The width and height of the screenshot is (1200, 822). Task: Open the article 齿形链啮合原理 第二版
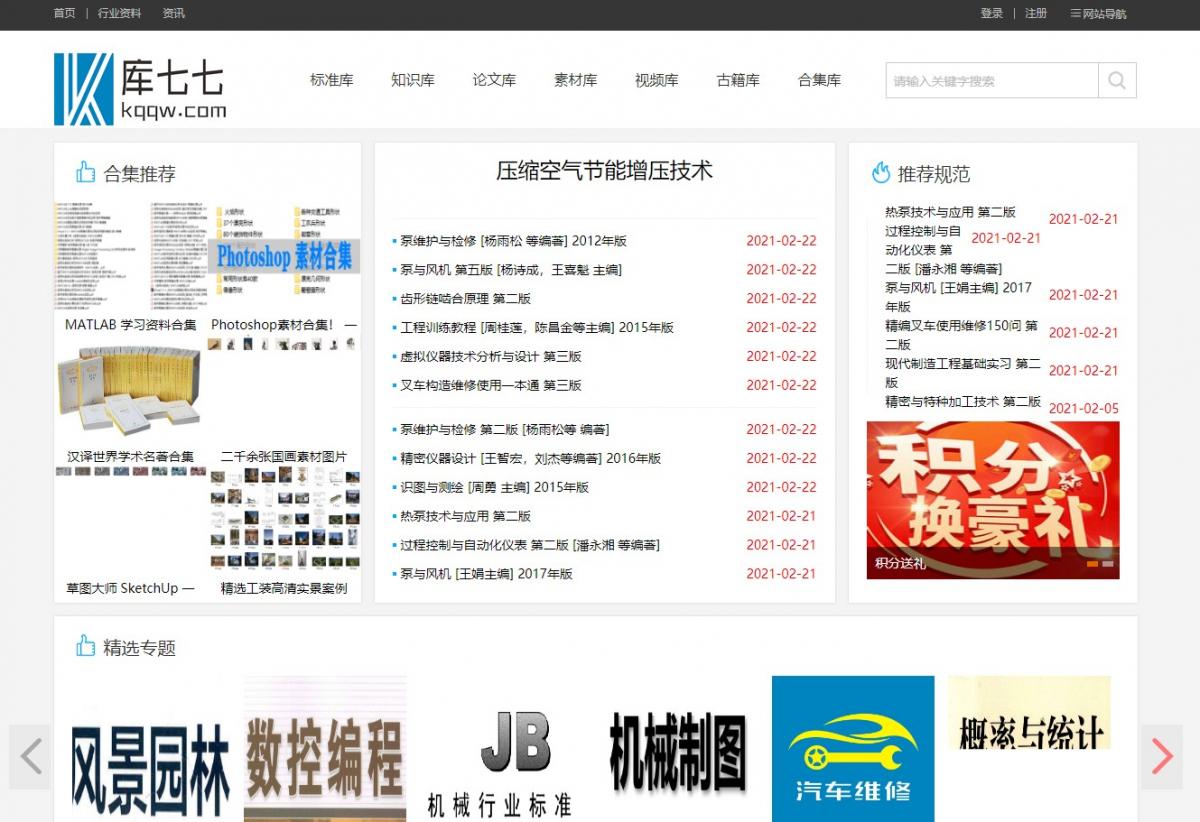465,299
